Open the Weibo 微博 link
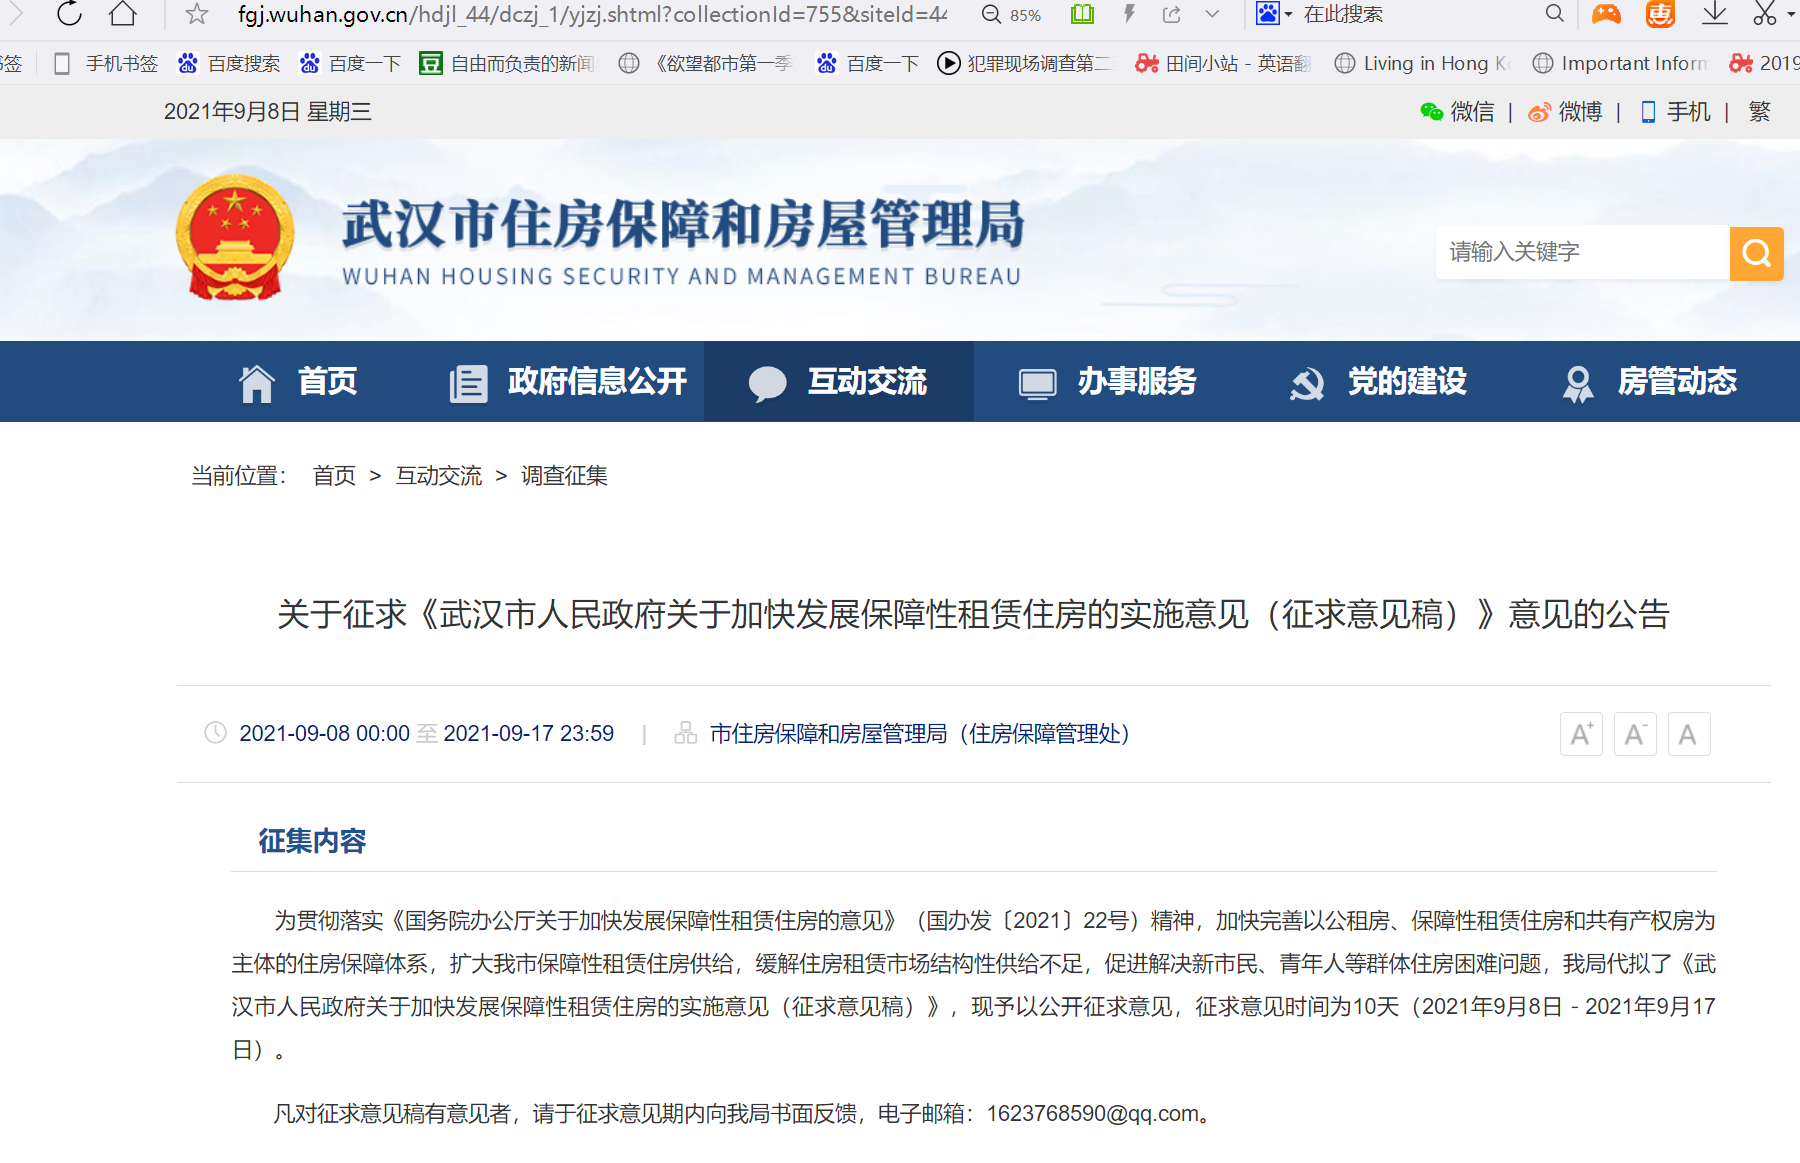Image resolution: width=1800 pixels, height=1163 pixels. (x=1566, y=112)
